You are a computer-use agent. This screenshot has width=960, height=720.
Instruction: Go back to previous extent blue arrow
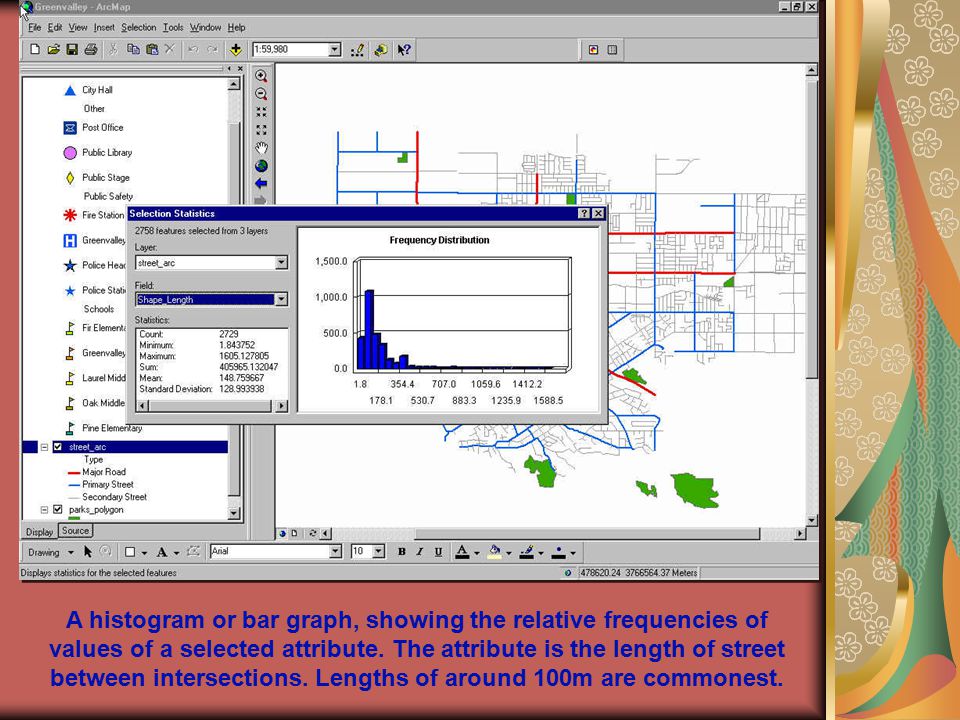261,183
